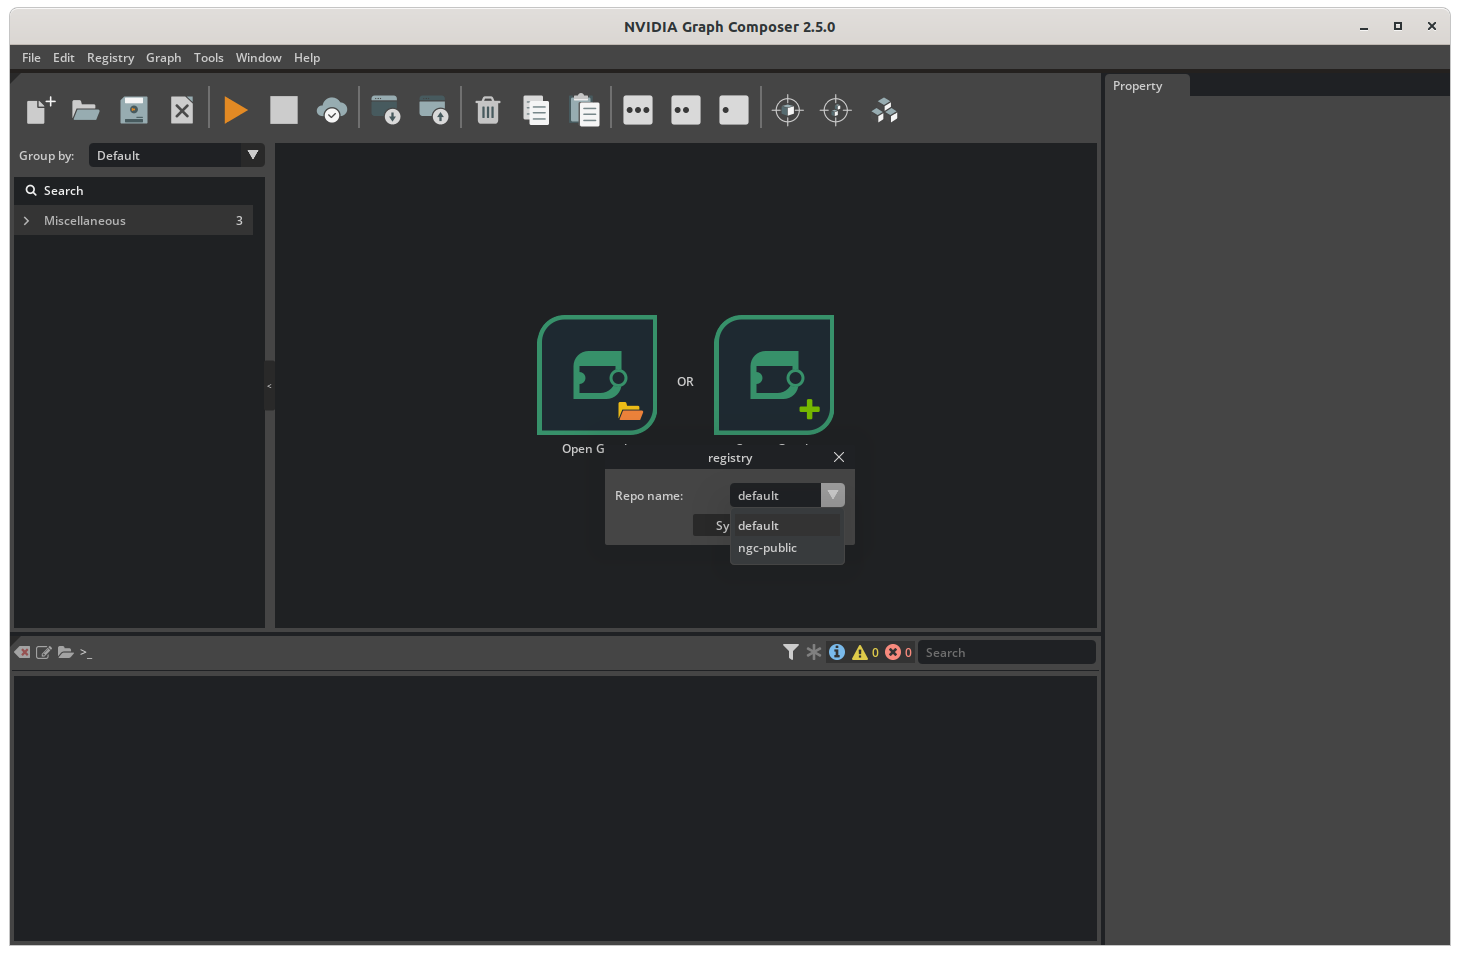Image resolution: width=1460 pixels, height=955 pixels.
Task: Expand the Miscellaneous category
Action: pyautogui.click(x=26, y=221)
